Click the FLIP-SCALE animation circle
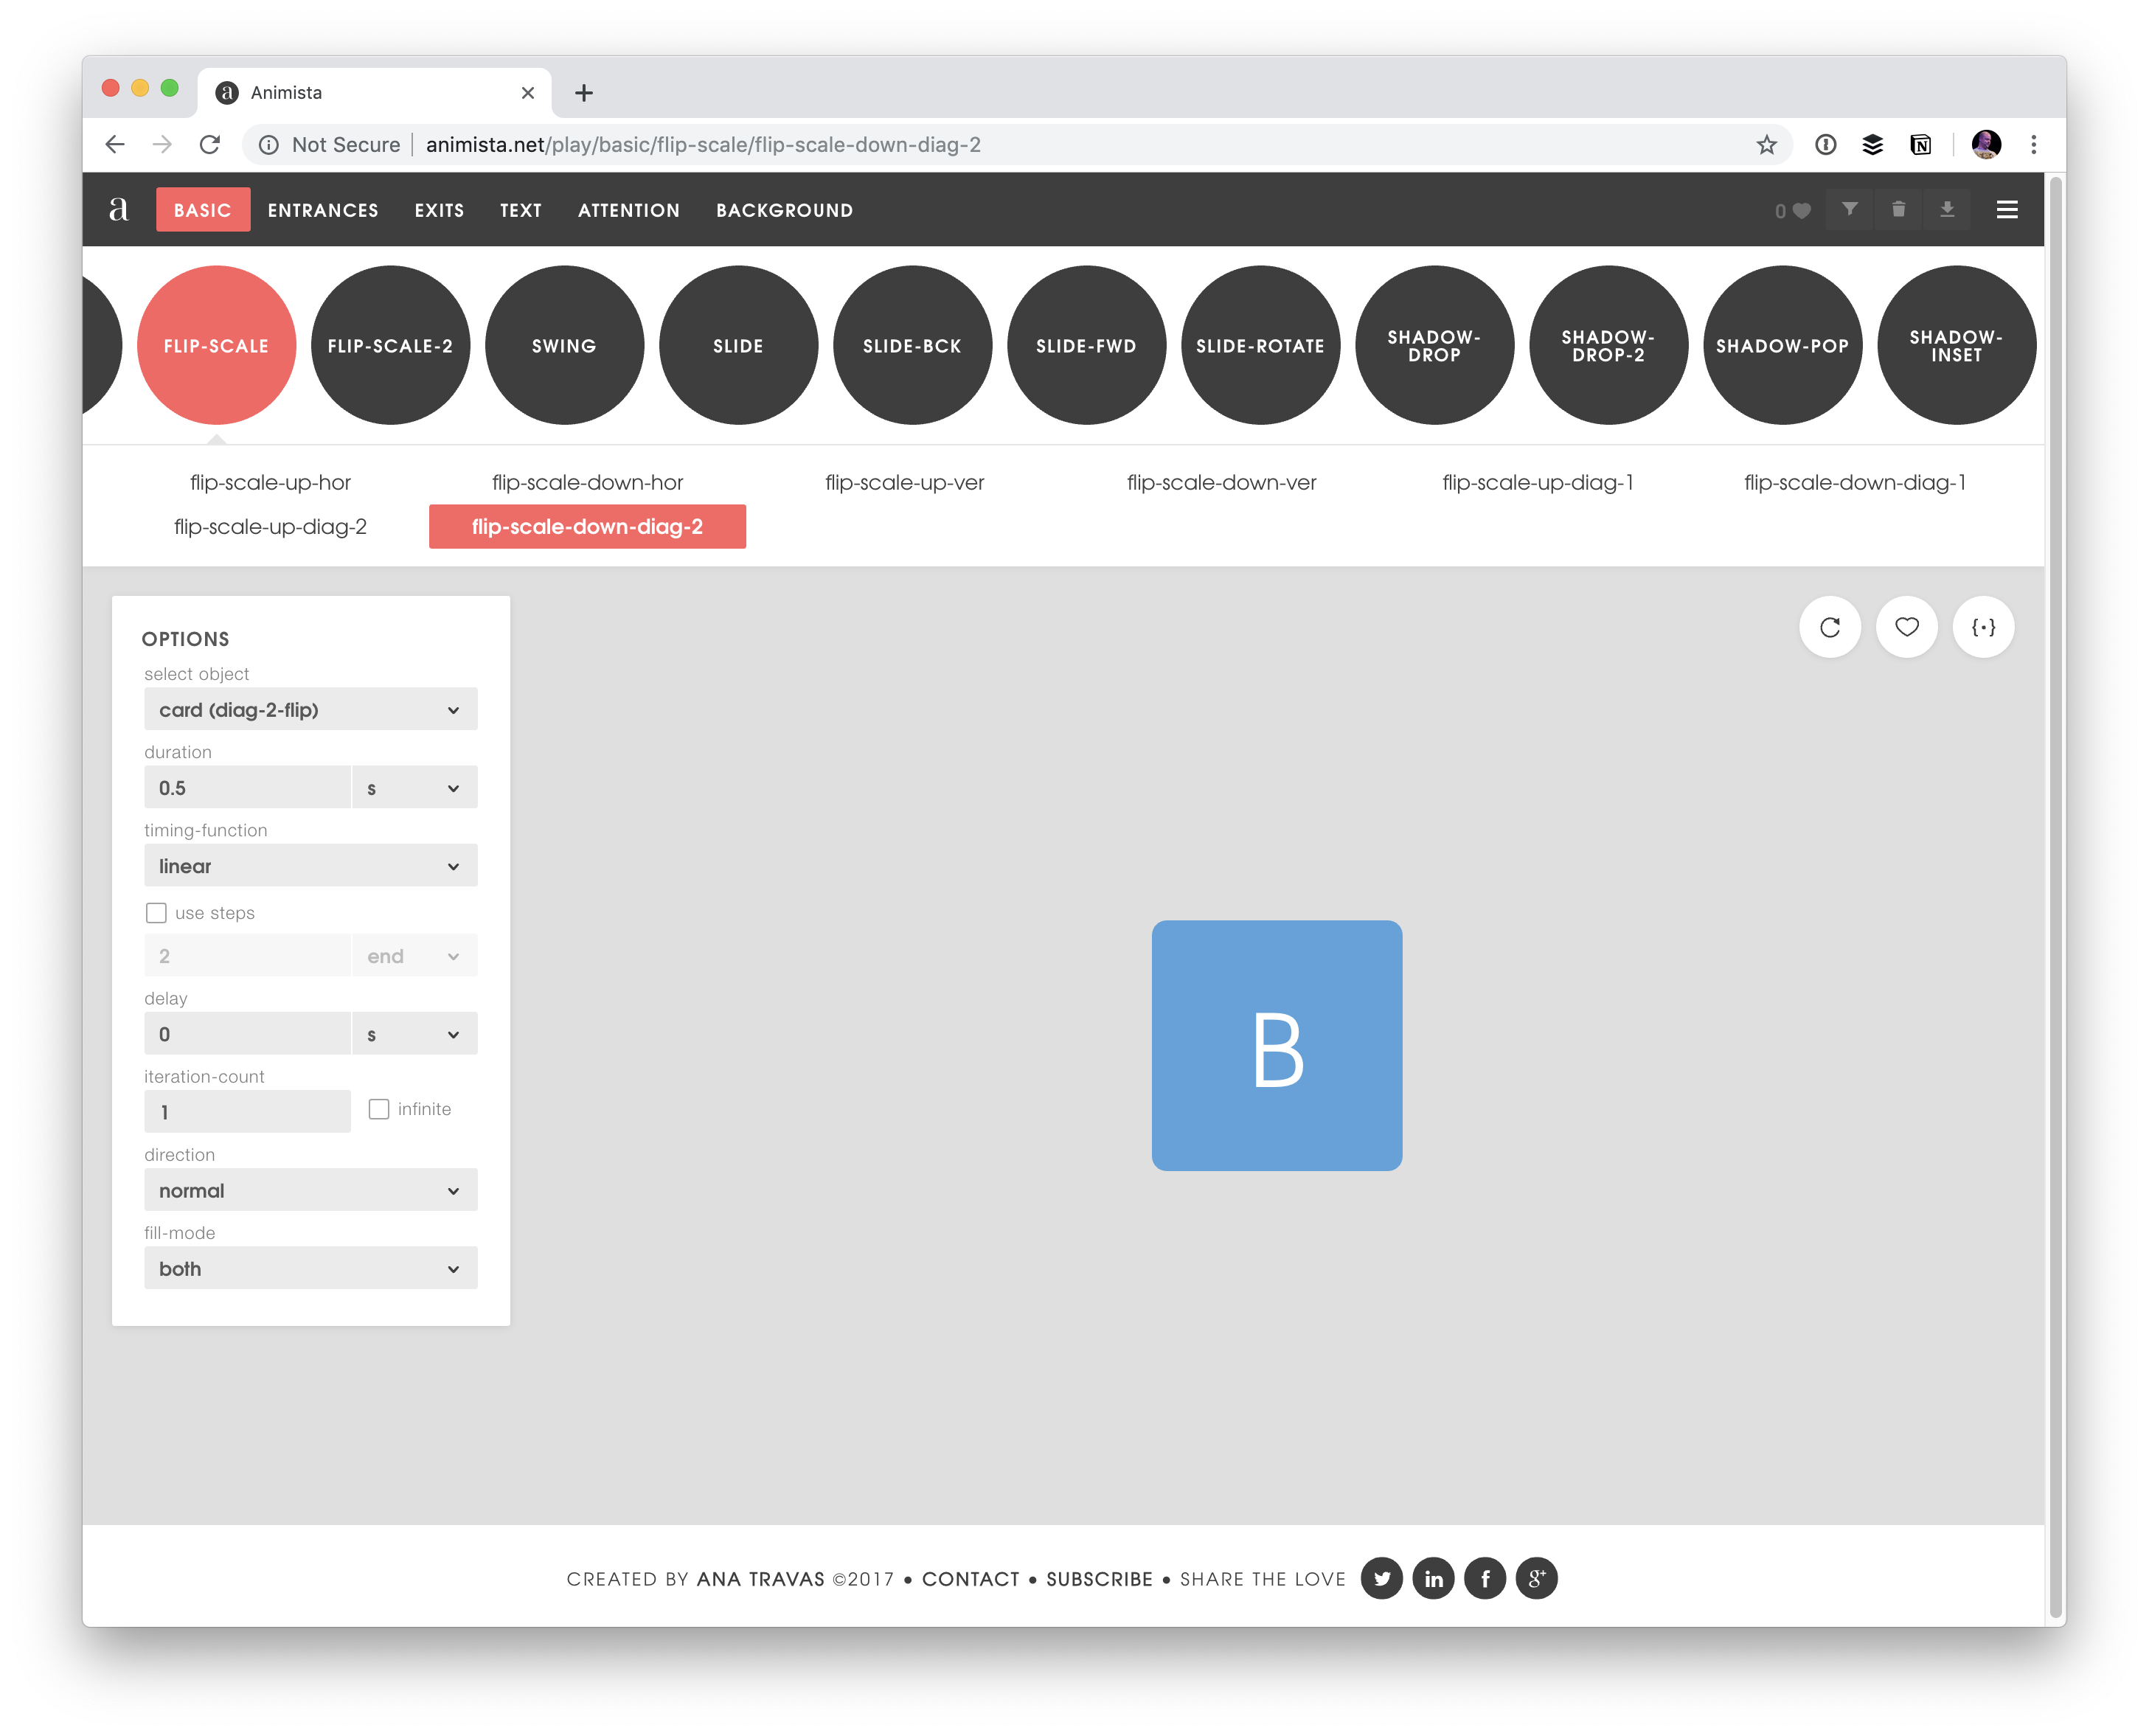The height and width of the screenshot is (1736, 2149). 215,345
